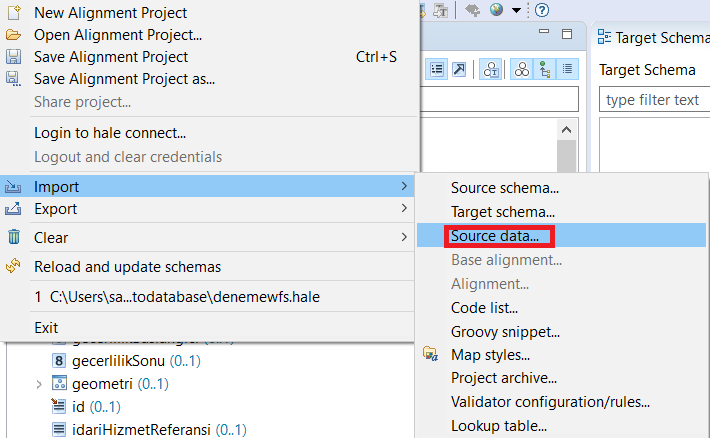This screenshot has width=710, height=438.
Task: Click the floppy icon for Save Alignment Project
Action: (14, 57)
